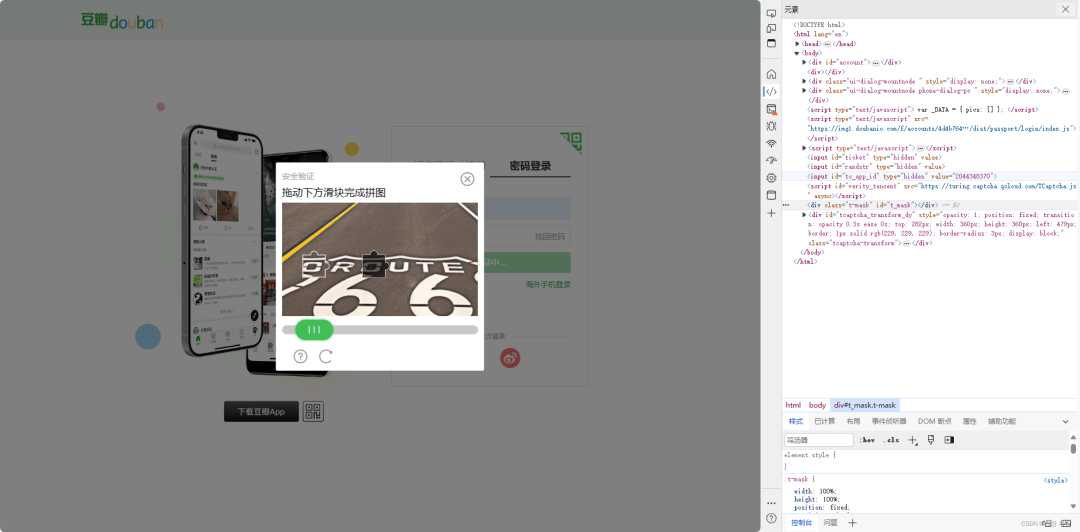Open the Memory gear-chip icon
This screenshot has width=1080, height=532.
click(771, 178)
